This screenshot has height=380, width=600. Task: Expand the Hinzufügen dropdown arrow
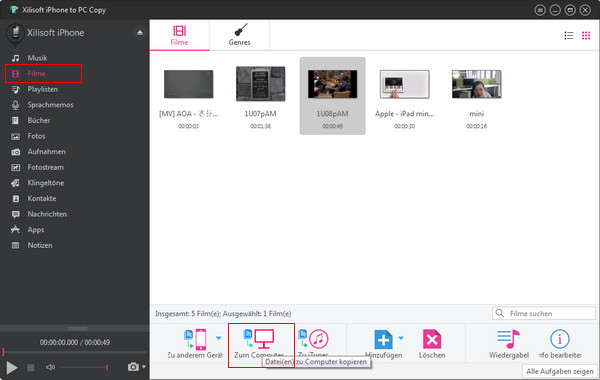[x=401, y=338]
